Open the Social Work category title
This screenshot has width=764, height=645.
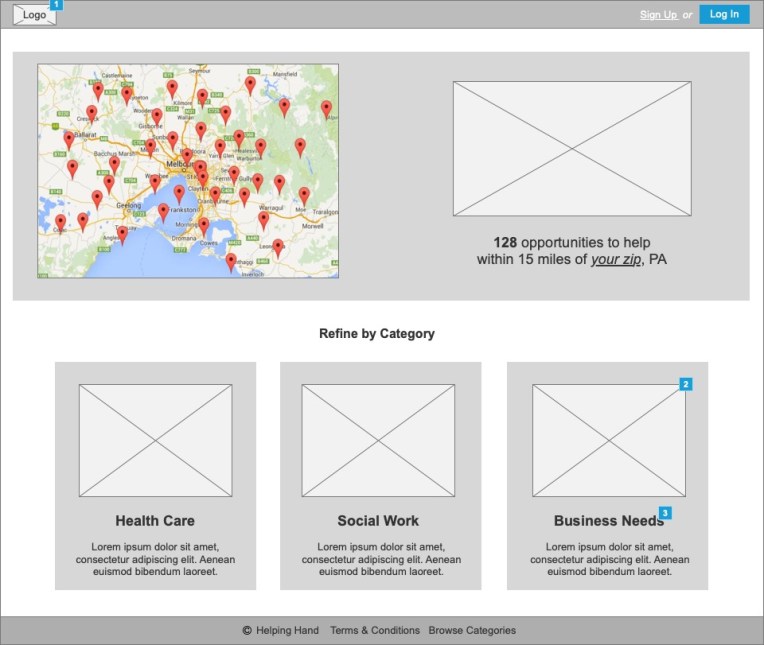pos(378,521)
